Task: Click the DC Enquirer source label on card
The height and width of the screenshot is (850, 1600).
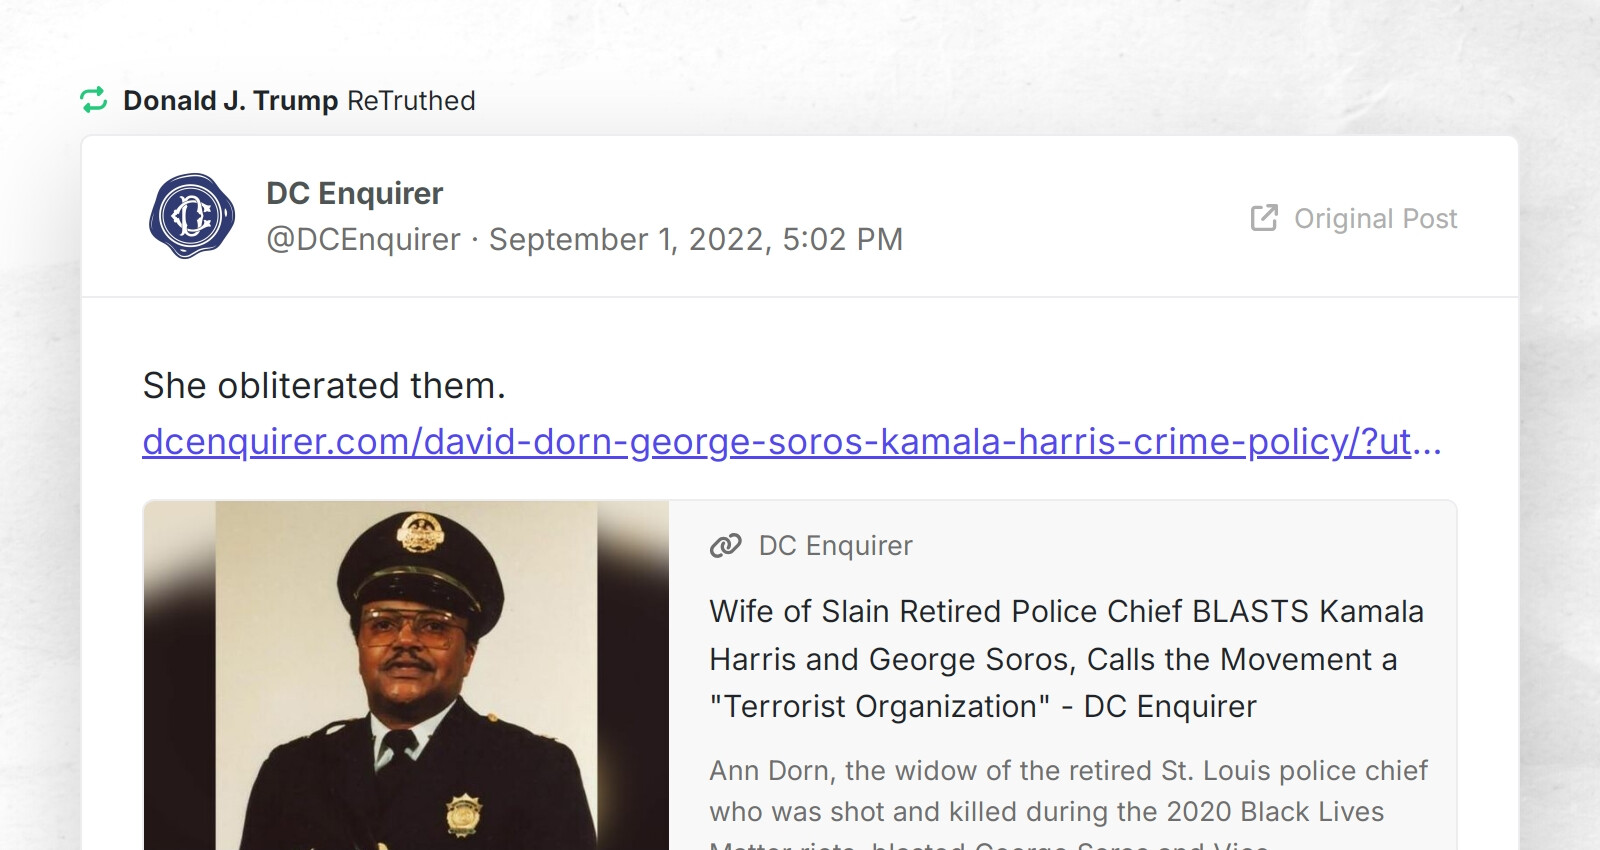Action: point(835,546)
